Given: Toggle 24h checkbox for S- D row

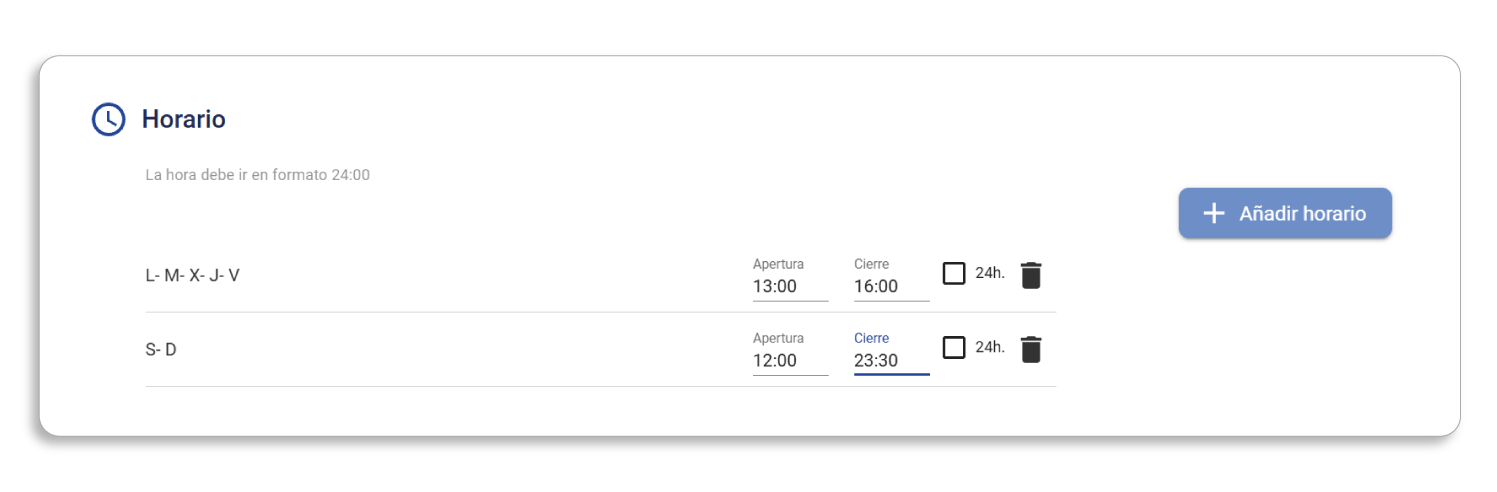Looking at the screenshot, I should [954, 347].
